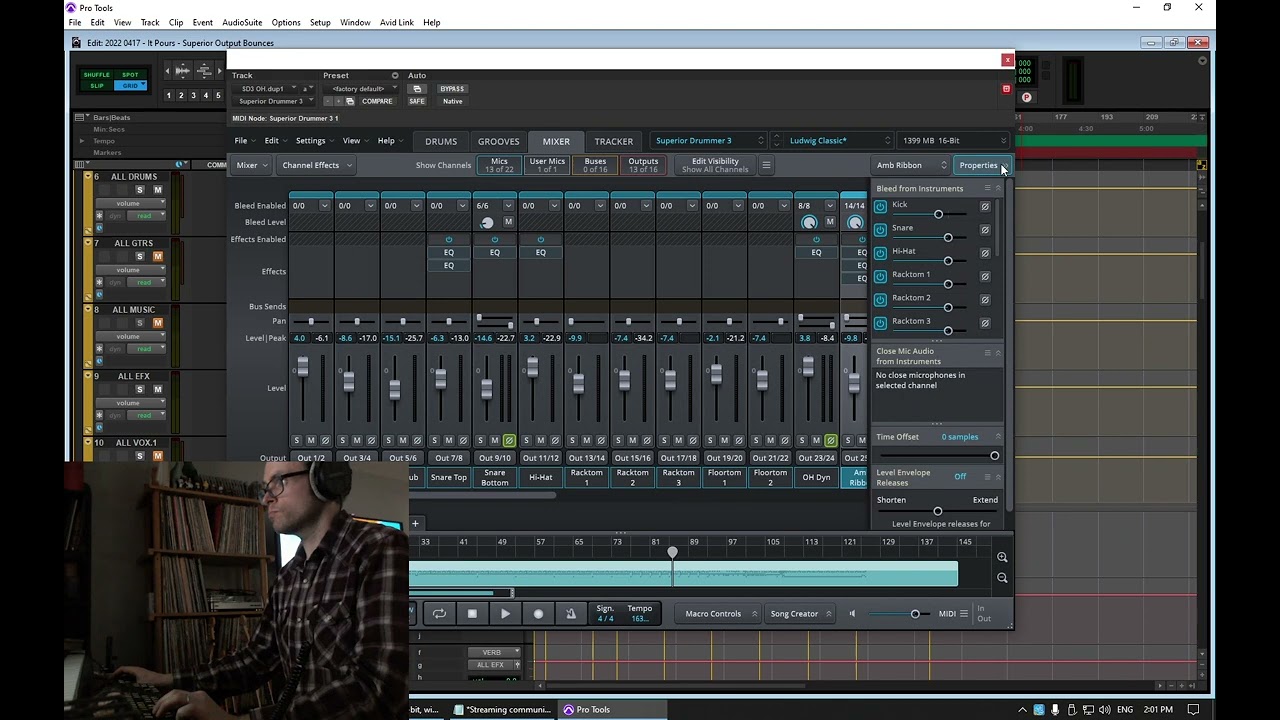
Task: Click the Properties button
Action: pyautogui.click(x=981, y=165)
